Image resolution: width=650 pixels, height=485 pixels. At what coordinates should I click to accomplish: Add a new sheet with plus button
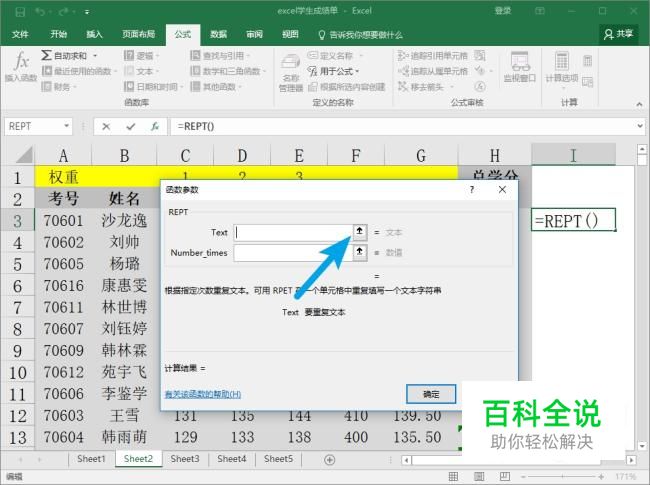click(330, 460)
